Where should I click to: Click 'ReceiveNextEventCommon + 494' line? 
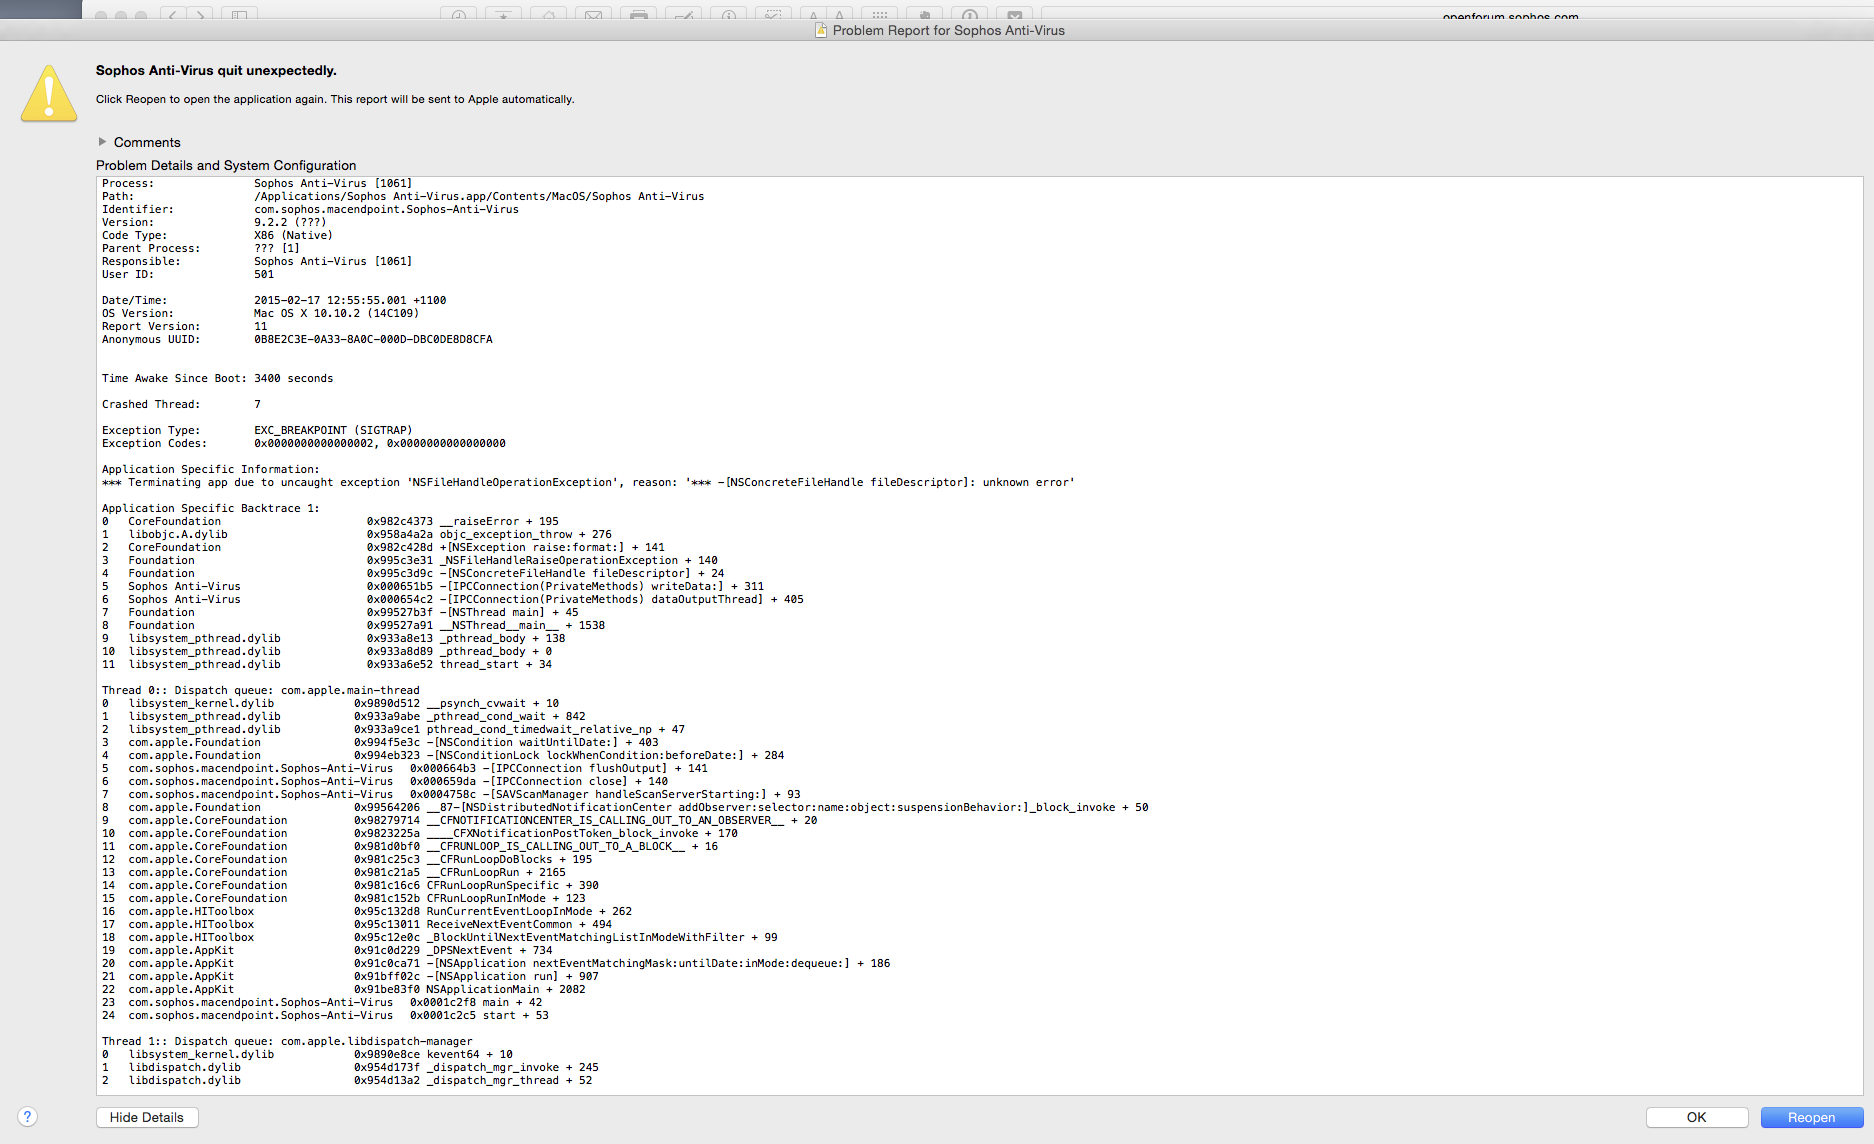pos(357,924)
